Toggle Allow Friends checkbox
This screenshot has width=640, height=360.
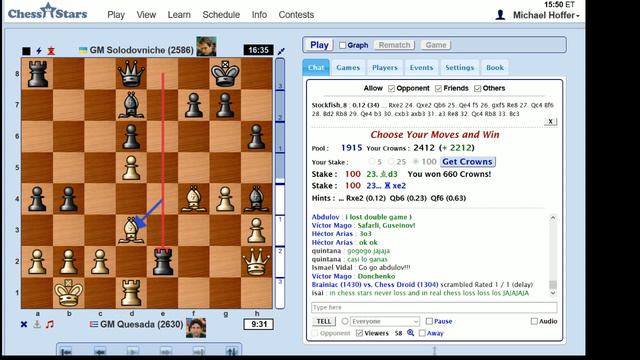pyautogui.click(x=438, y=88)
